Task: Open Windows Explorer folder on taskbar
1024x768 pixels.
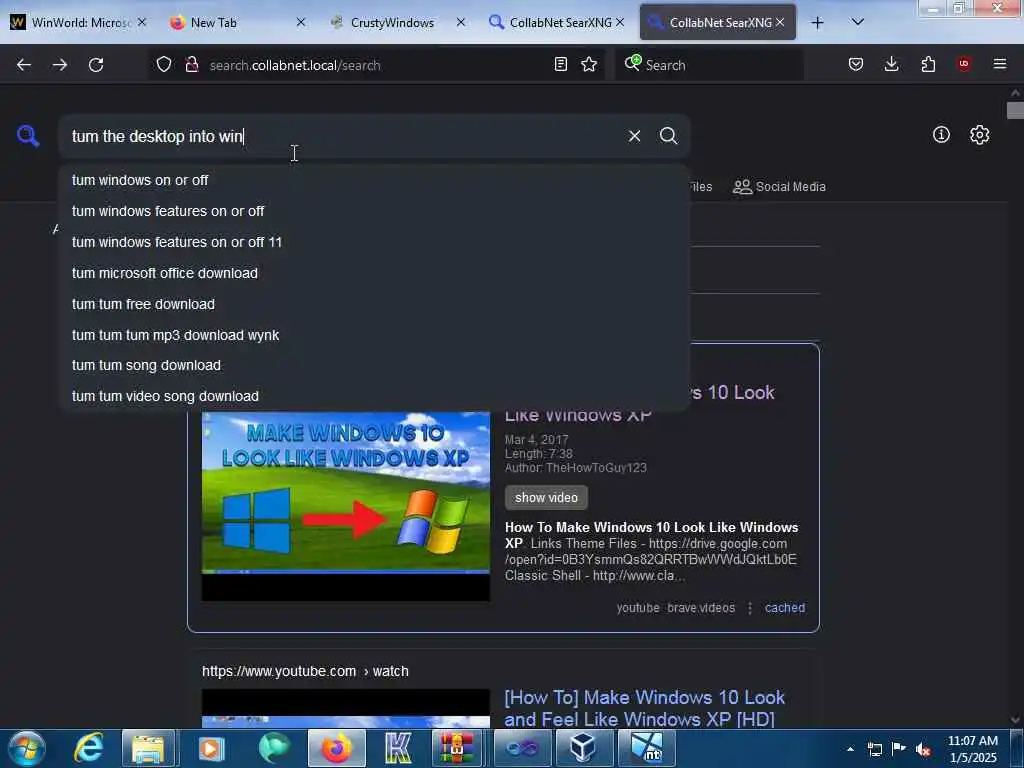Action: (x=149, y=748)
